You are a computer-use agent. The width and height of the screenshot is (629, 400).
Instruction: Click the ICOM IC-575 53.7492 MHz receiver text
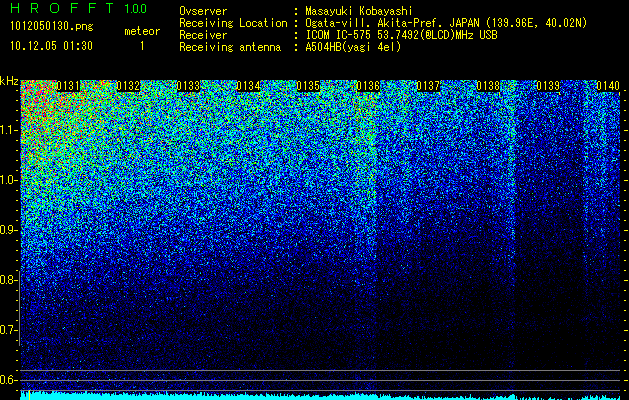[x=401, y=35]
